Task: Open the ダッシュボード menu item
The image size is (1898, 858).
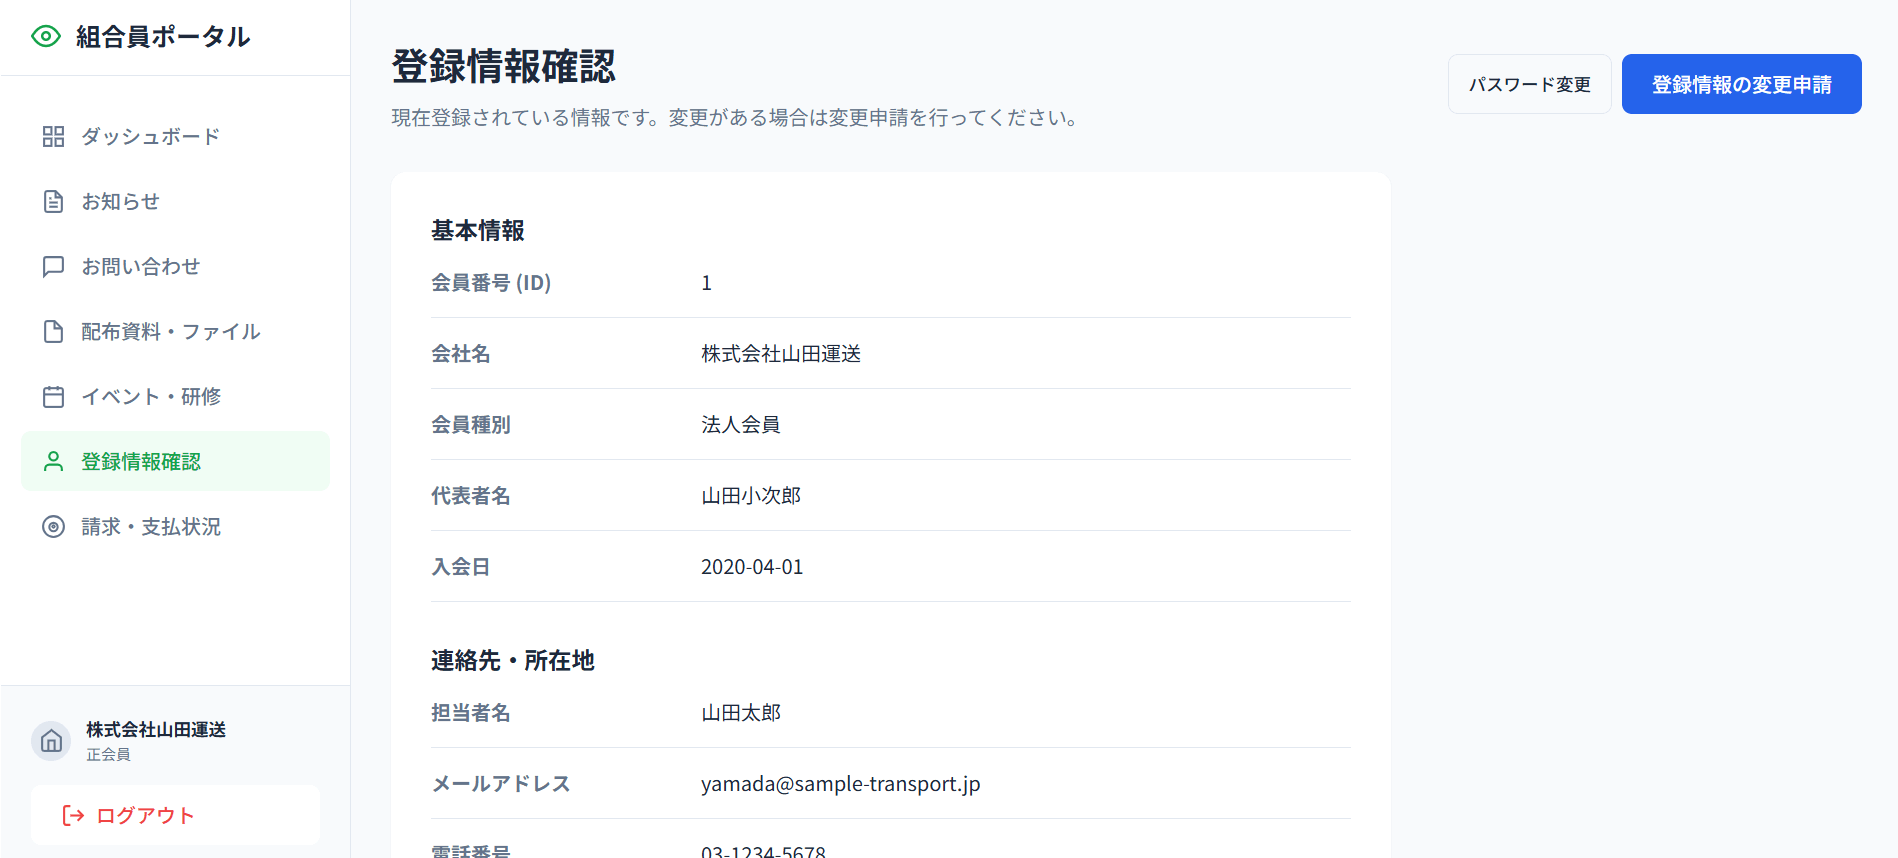Action: pos(150,137)
